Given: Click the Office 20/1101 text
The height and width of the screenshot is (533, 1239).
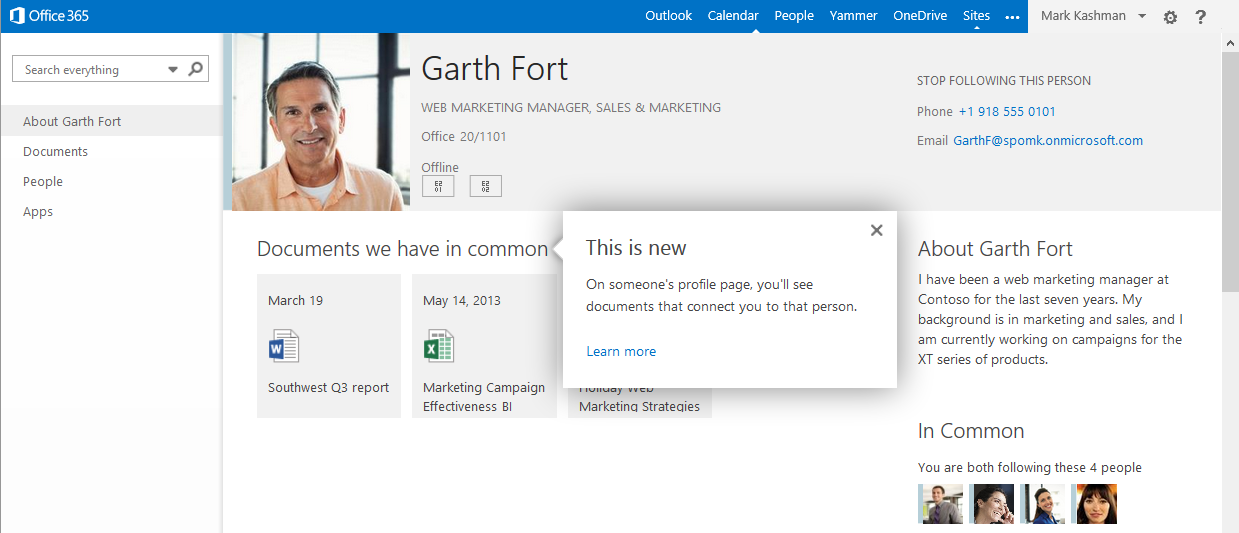Looking at the screenshot, I should (x=464, y=136).
